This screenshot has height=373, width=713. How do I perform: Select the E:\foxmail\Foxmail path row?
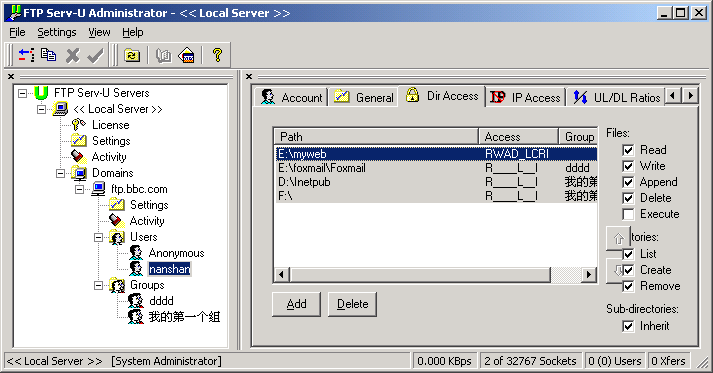(x=435, y=168)
